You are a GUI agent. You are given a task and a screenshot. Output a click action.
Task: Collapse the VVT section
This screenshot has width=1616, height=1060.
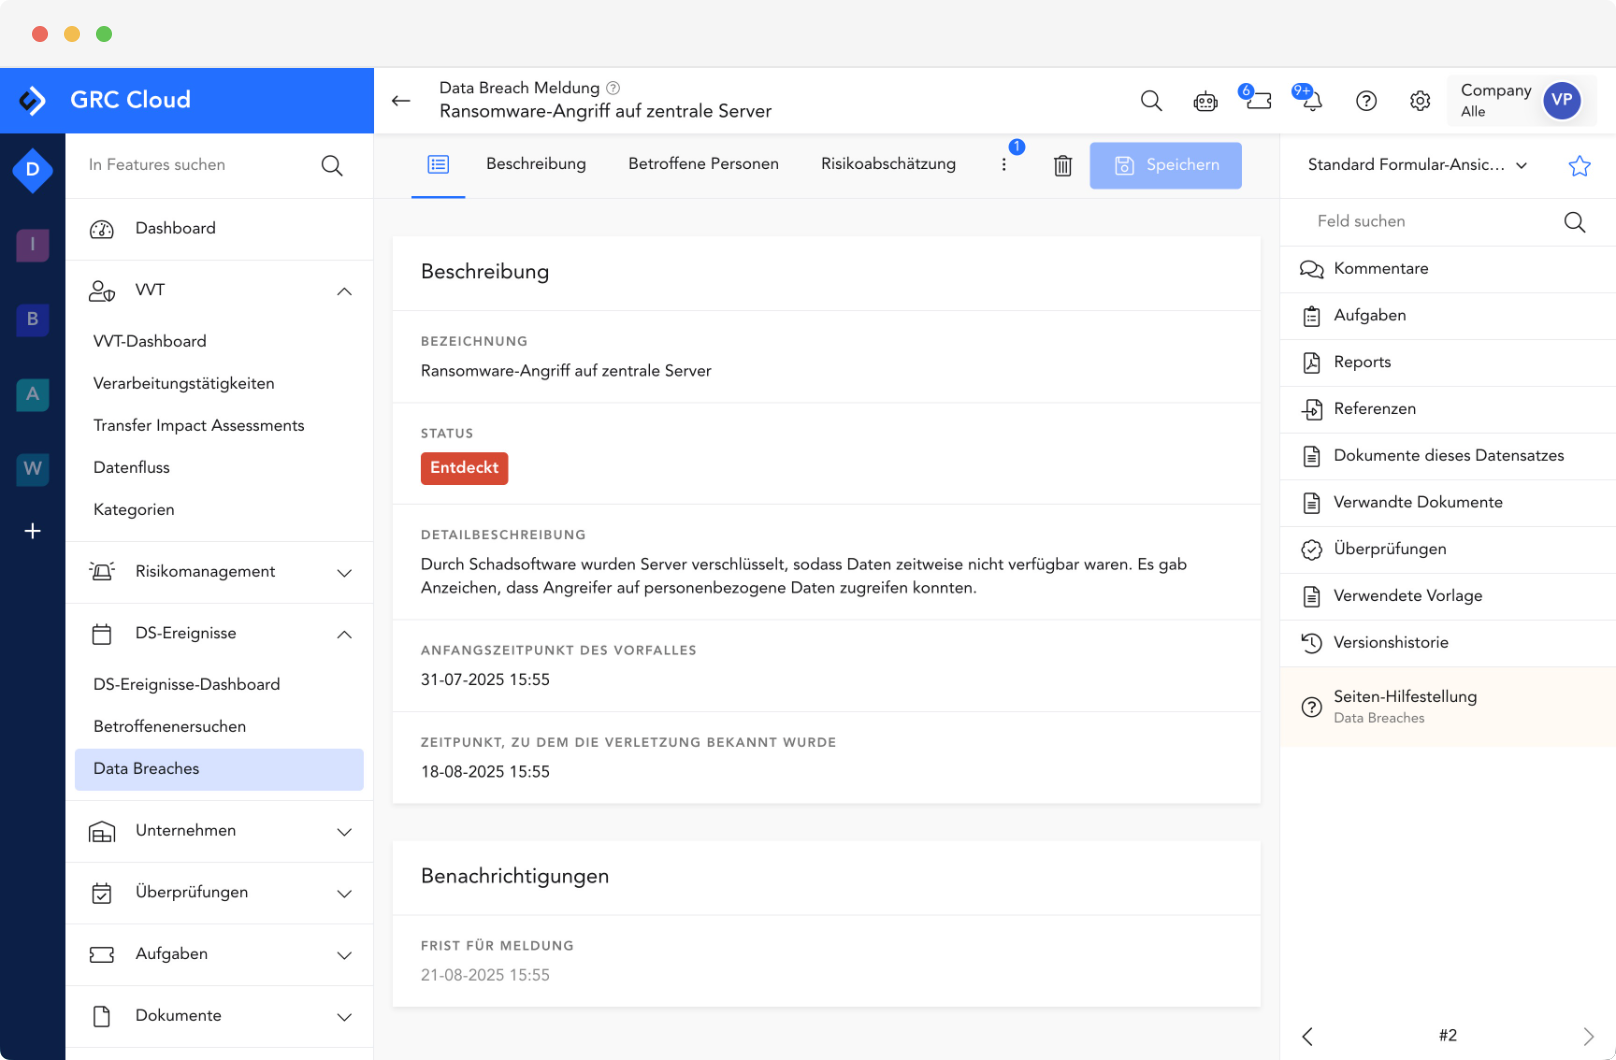point(344,291)
